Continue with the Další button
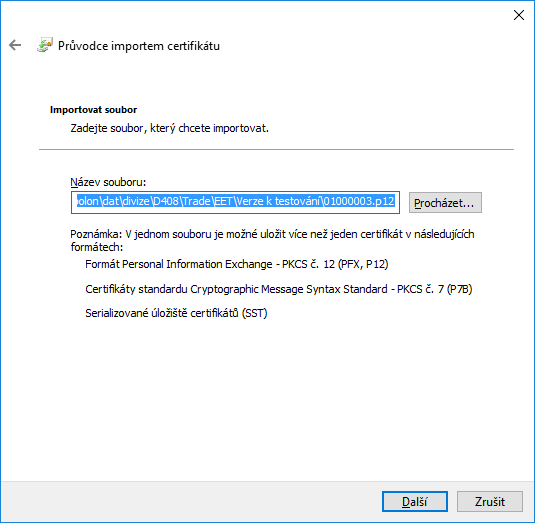 click(415, 502)
